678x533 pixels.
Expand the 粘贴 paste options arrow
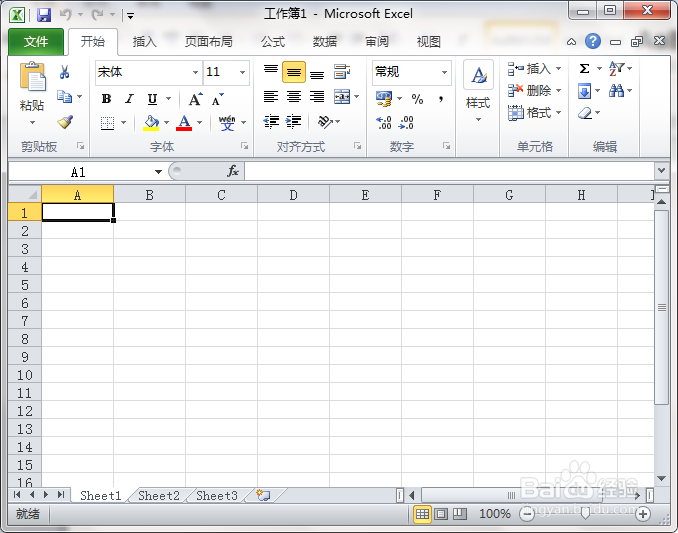tap(32, 122)
